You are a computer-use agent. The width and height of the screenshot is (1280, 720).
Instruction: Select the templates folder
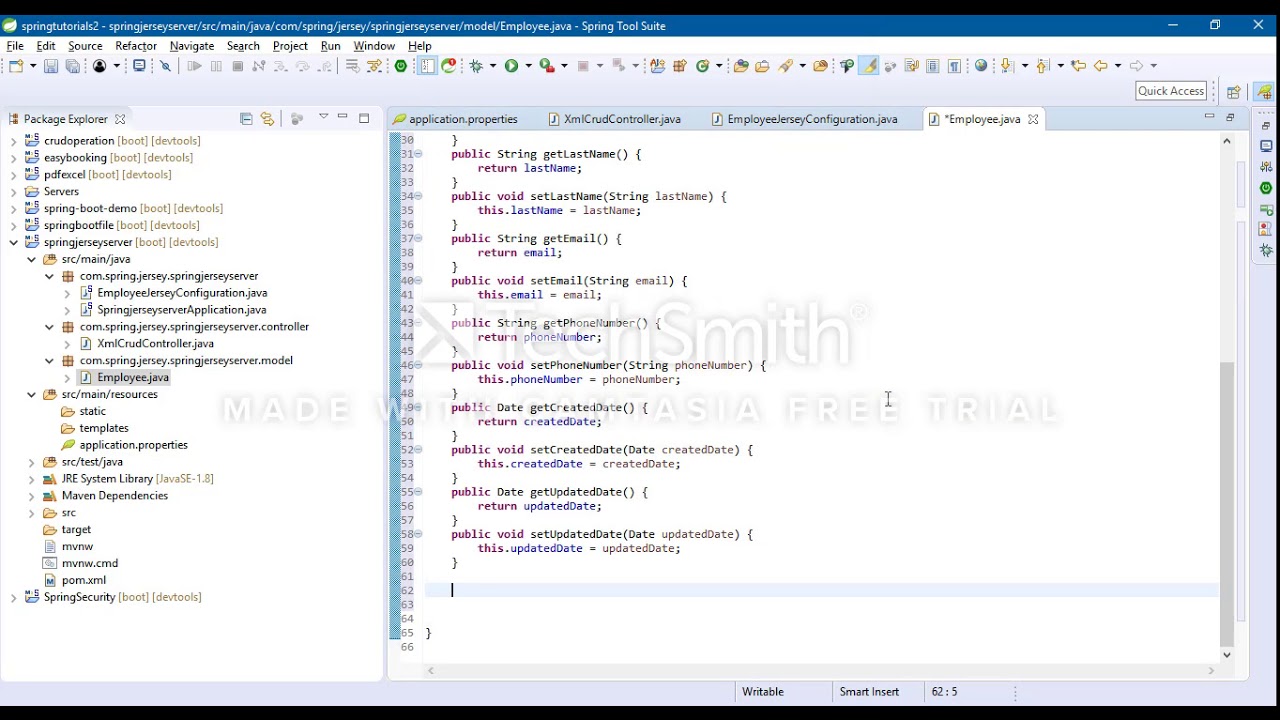click(104, 428)
